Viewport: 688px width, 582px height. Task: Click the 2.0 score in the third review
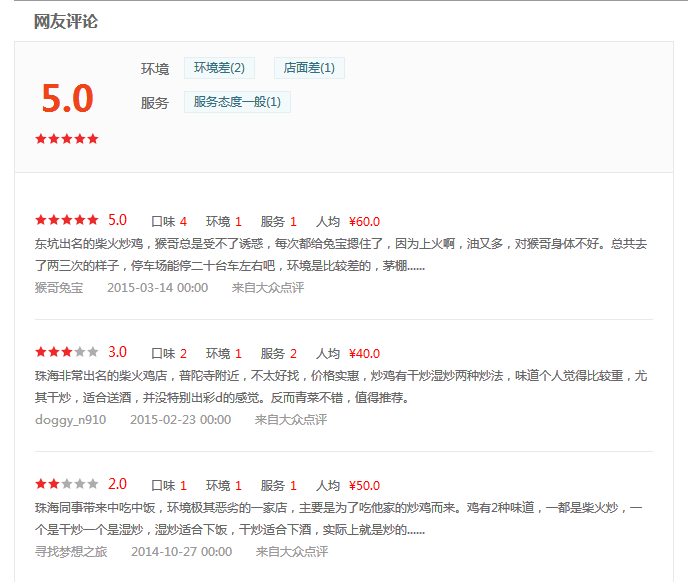coord(118,484)
